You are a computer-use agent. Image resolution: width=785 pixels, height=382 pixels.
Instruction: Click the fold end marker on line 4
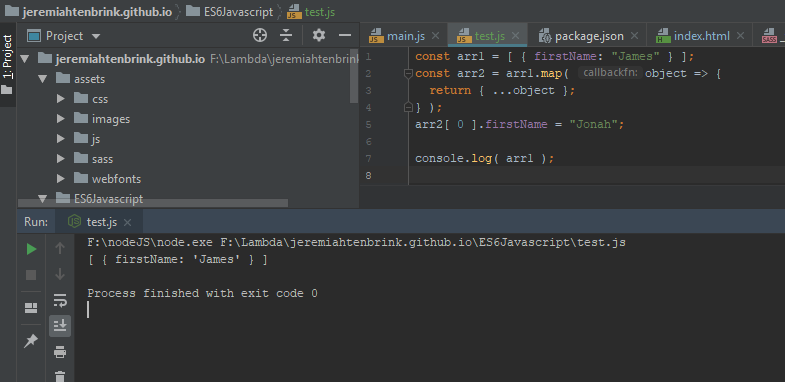point(408,107)
